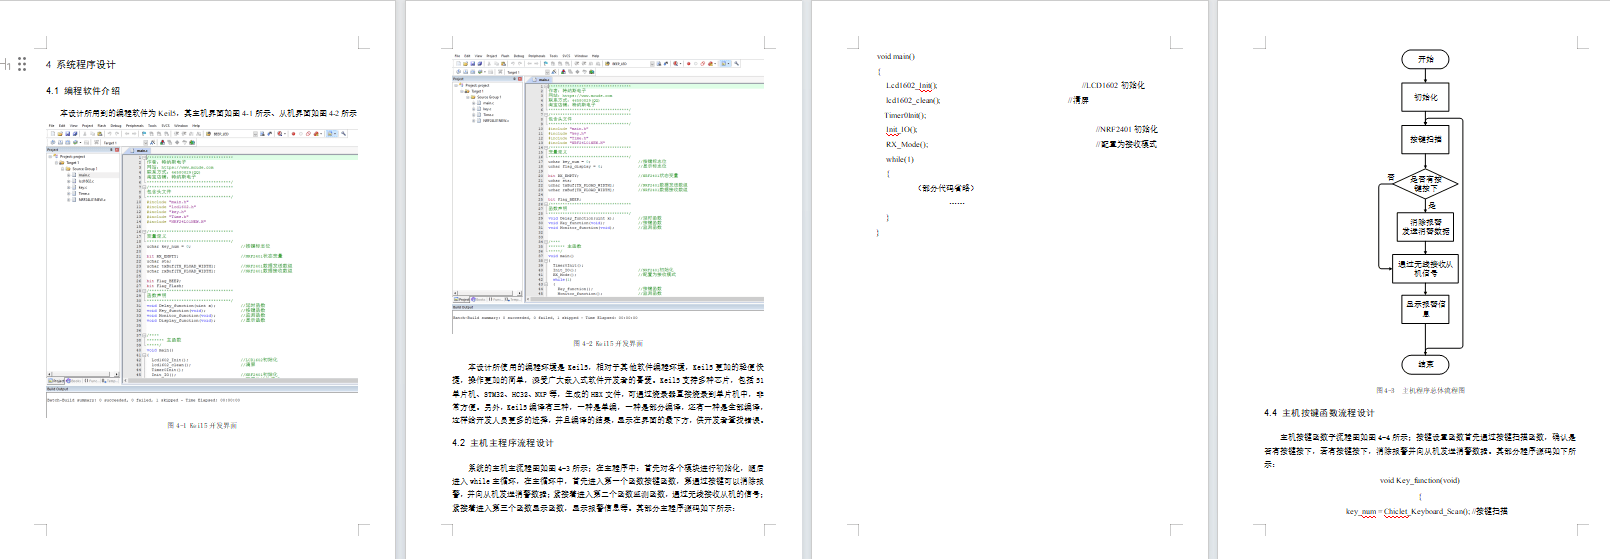This screenshot has height=559, width=1610.
Task: Select the '按键扫描' flowchart box
Action: pyautogui.click(x=1425, y=140)
